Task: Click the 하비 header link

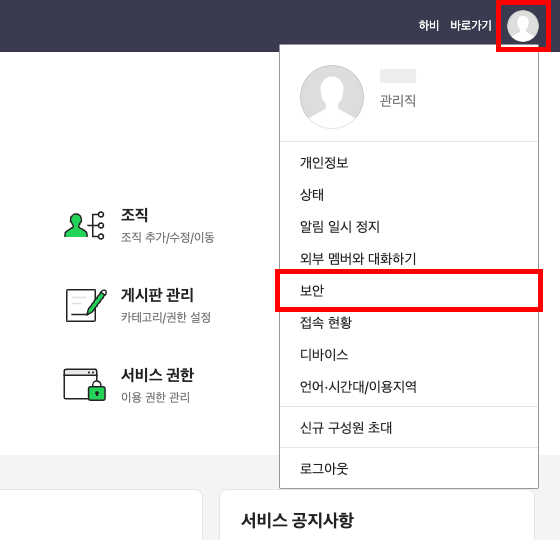Action: click(429, 25)
